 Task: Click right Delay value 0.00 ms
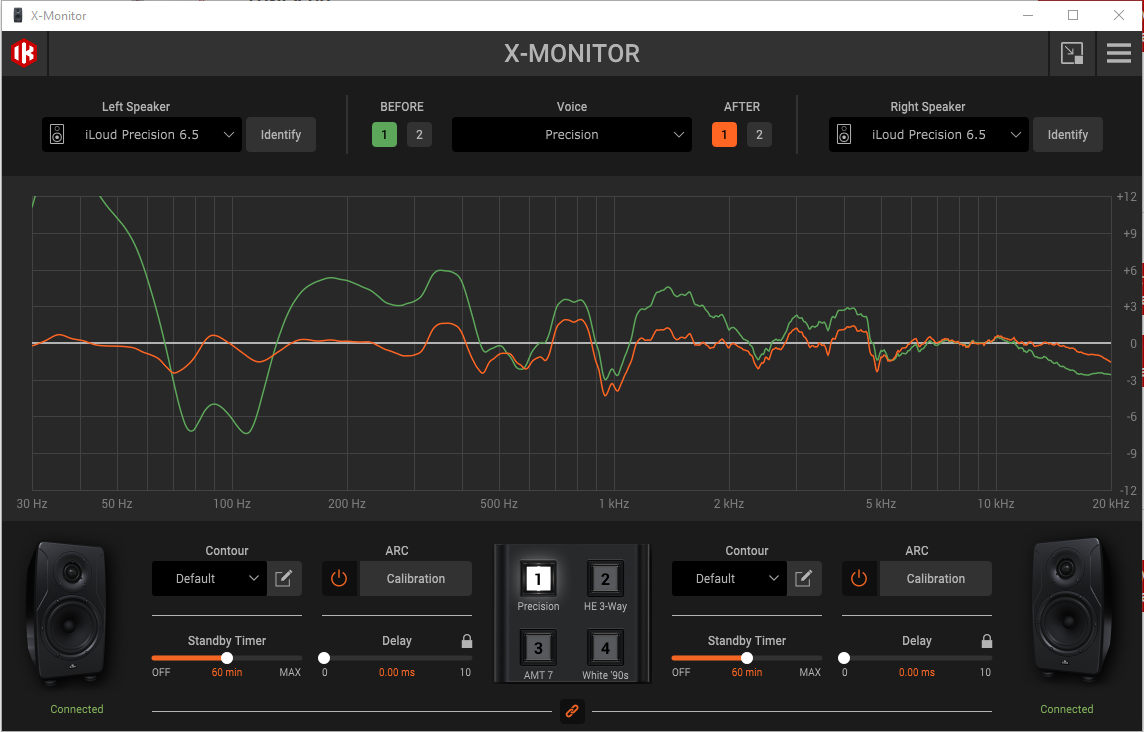coord(917,672)
